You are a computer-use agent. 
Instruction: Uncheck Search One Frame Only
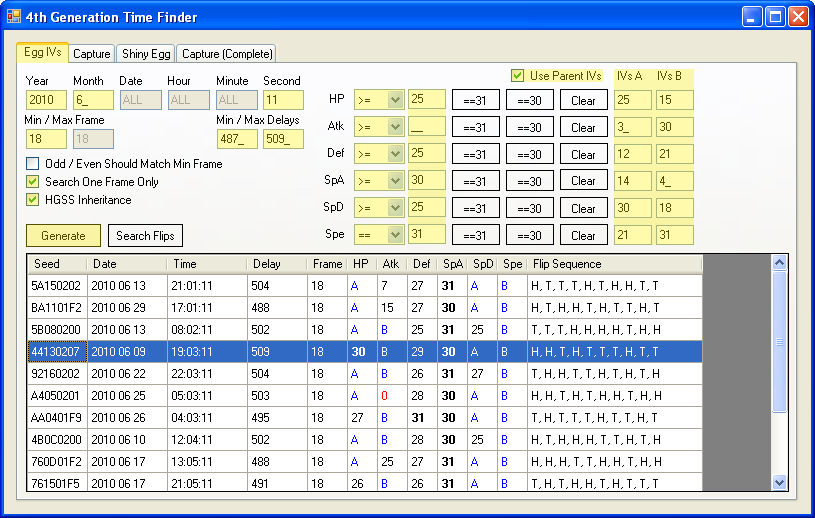(33, 182)
